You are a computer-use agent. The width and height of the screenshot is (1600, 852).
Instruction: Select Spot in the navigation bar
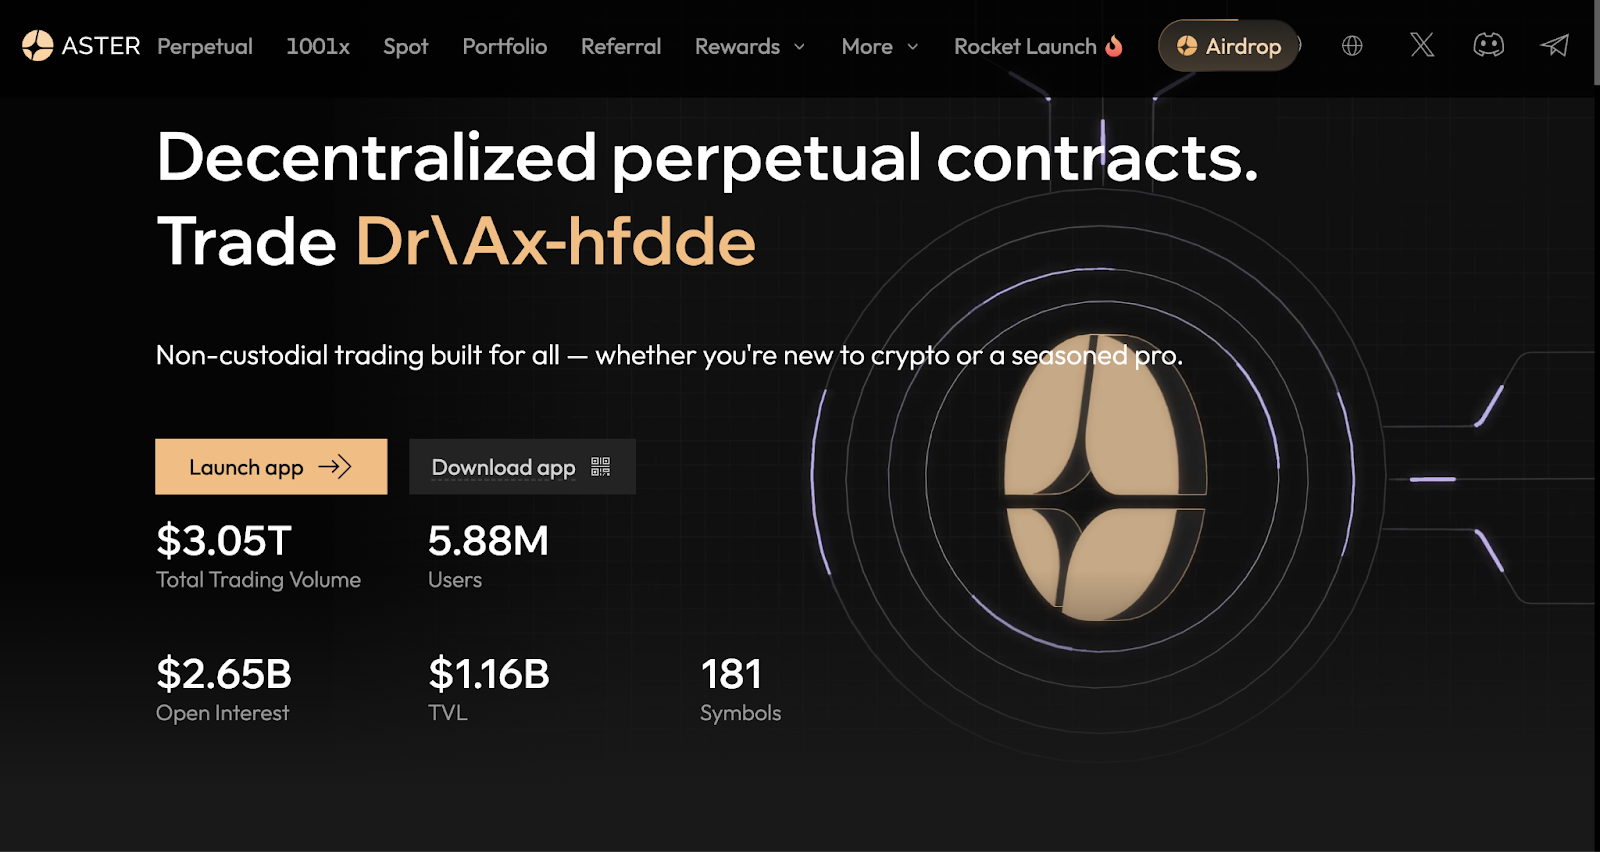point(405,47)
